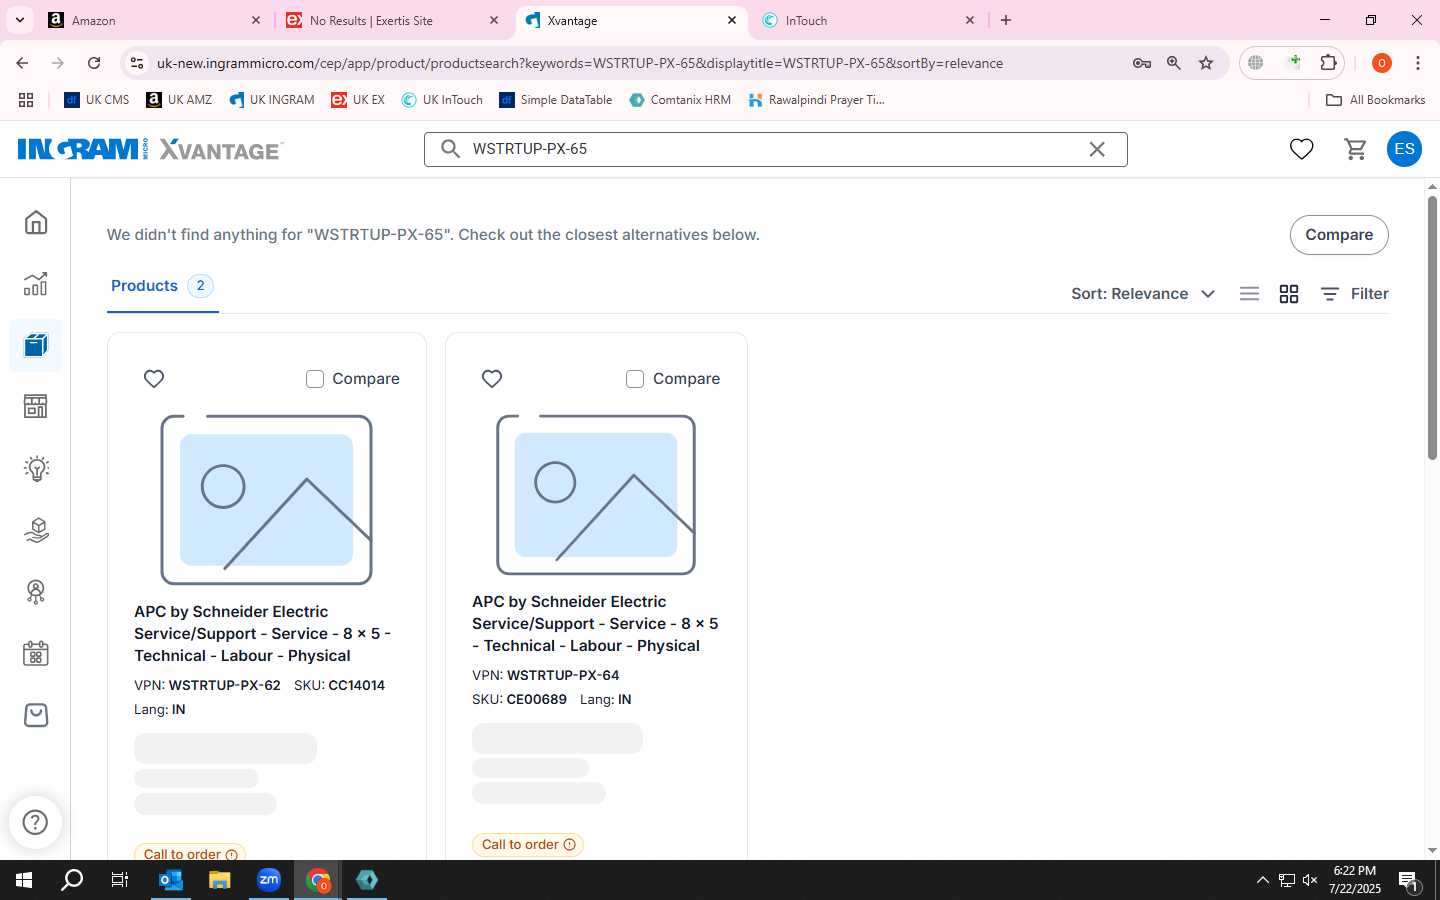Switch to list view layout icon
The image size is (1440, 900).
[x=1249, y=294]
